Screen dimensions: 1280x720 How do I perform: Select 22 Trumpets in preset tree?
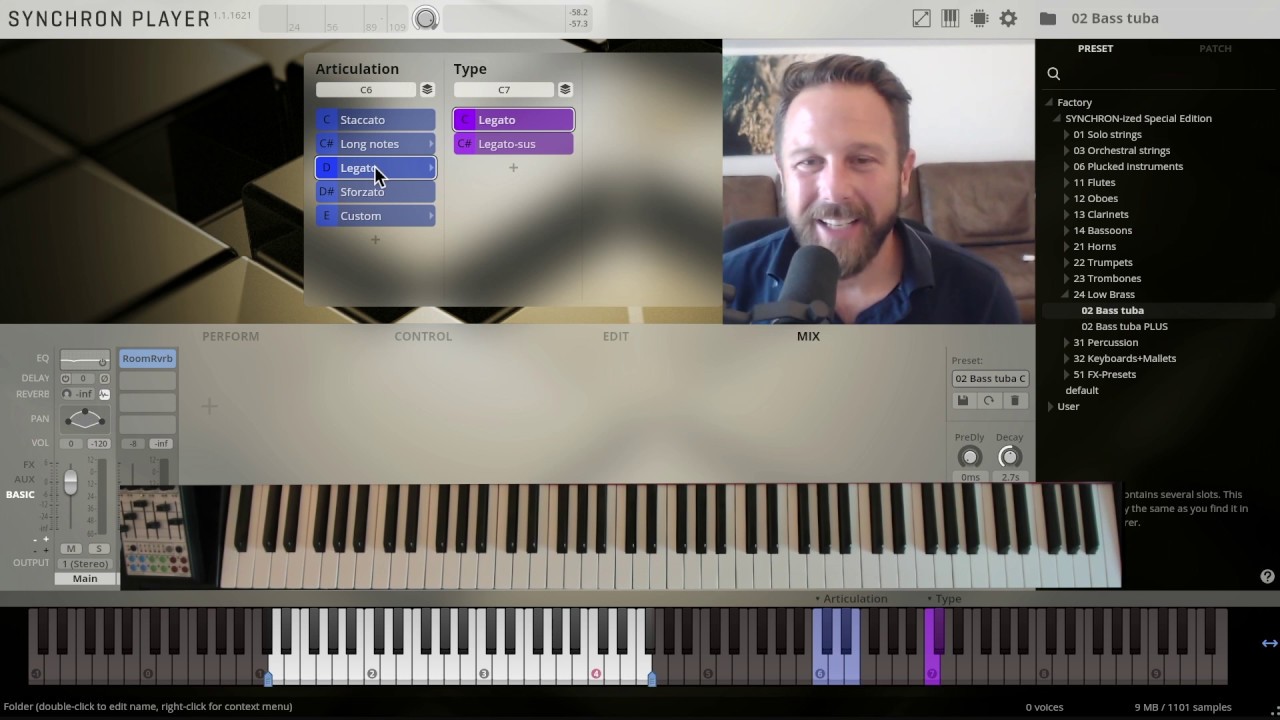(x=1103, y=262)
